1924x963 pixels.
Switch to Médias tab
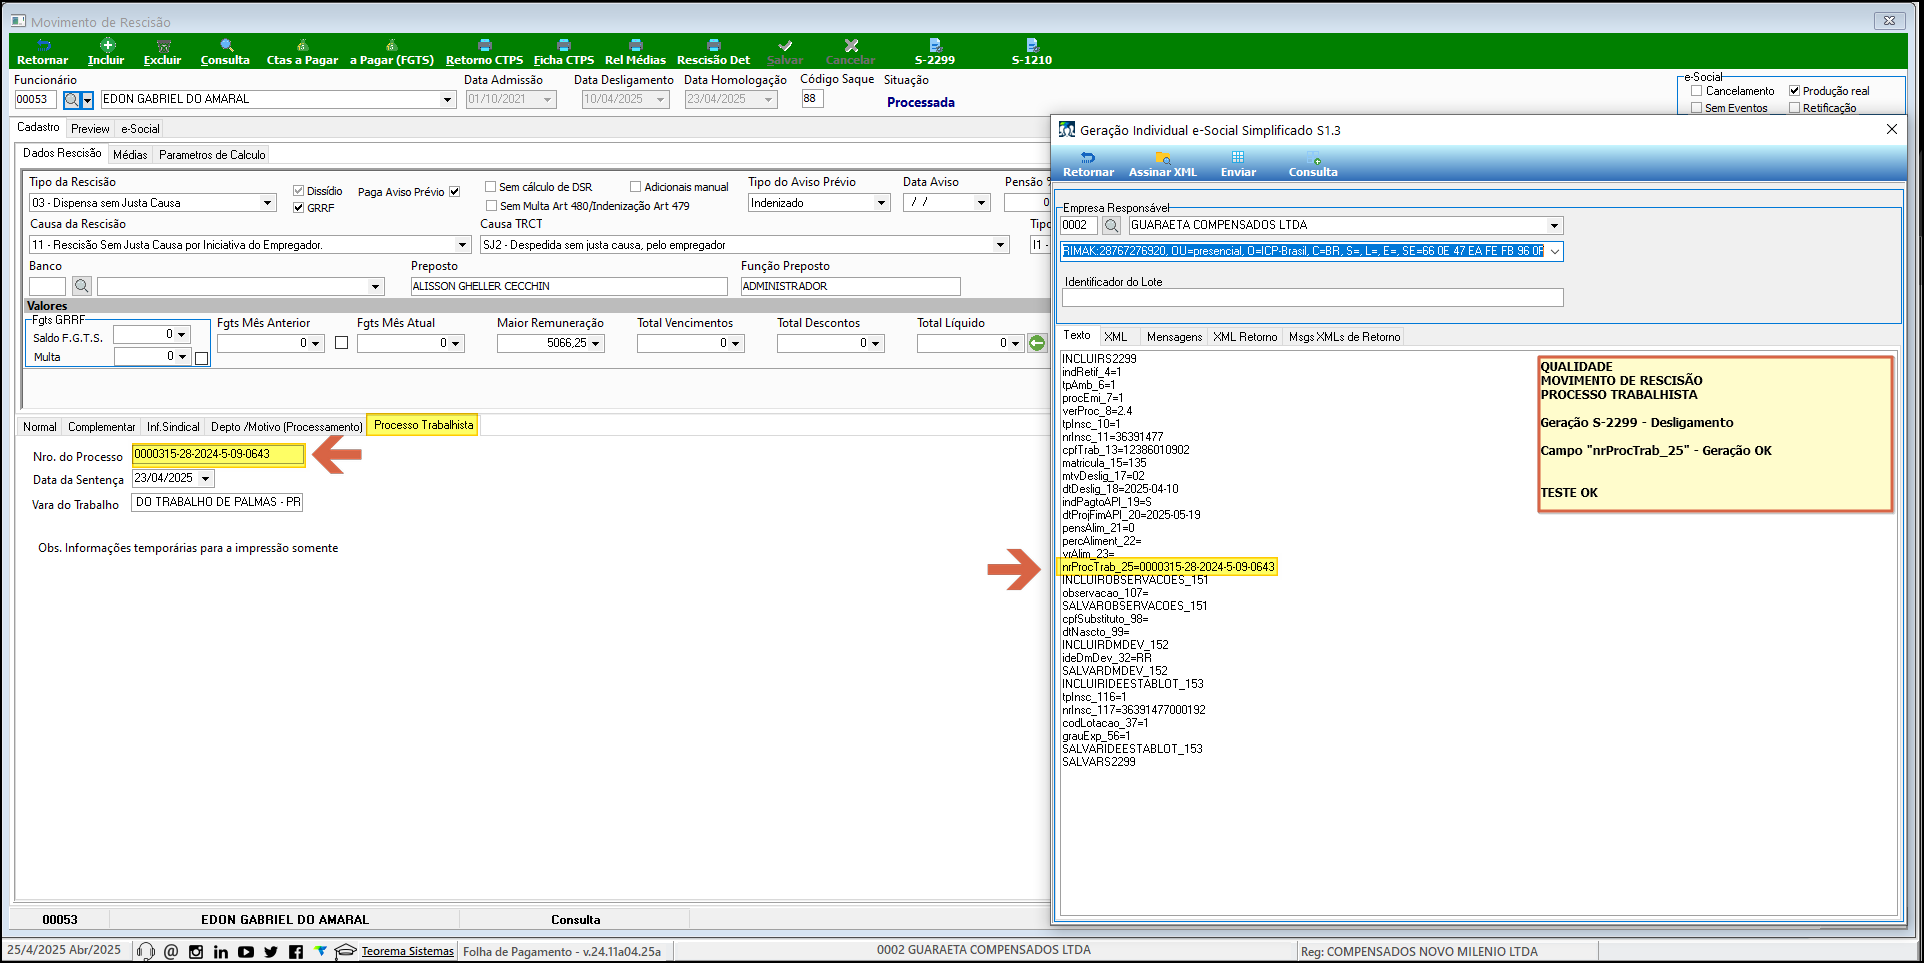tap(130, 155)
